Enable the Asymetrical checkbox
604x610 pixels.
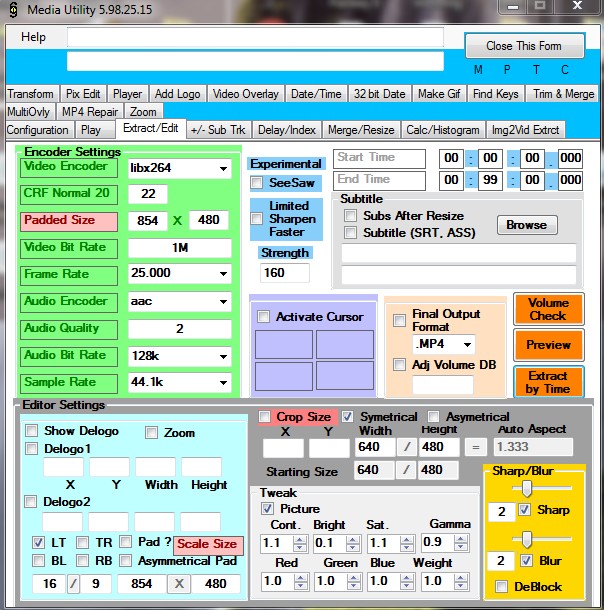[433, 417]
